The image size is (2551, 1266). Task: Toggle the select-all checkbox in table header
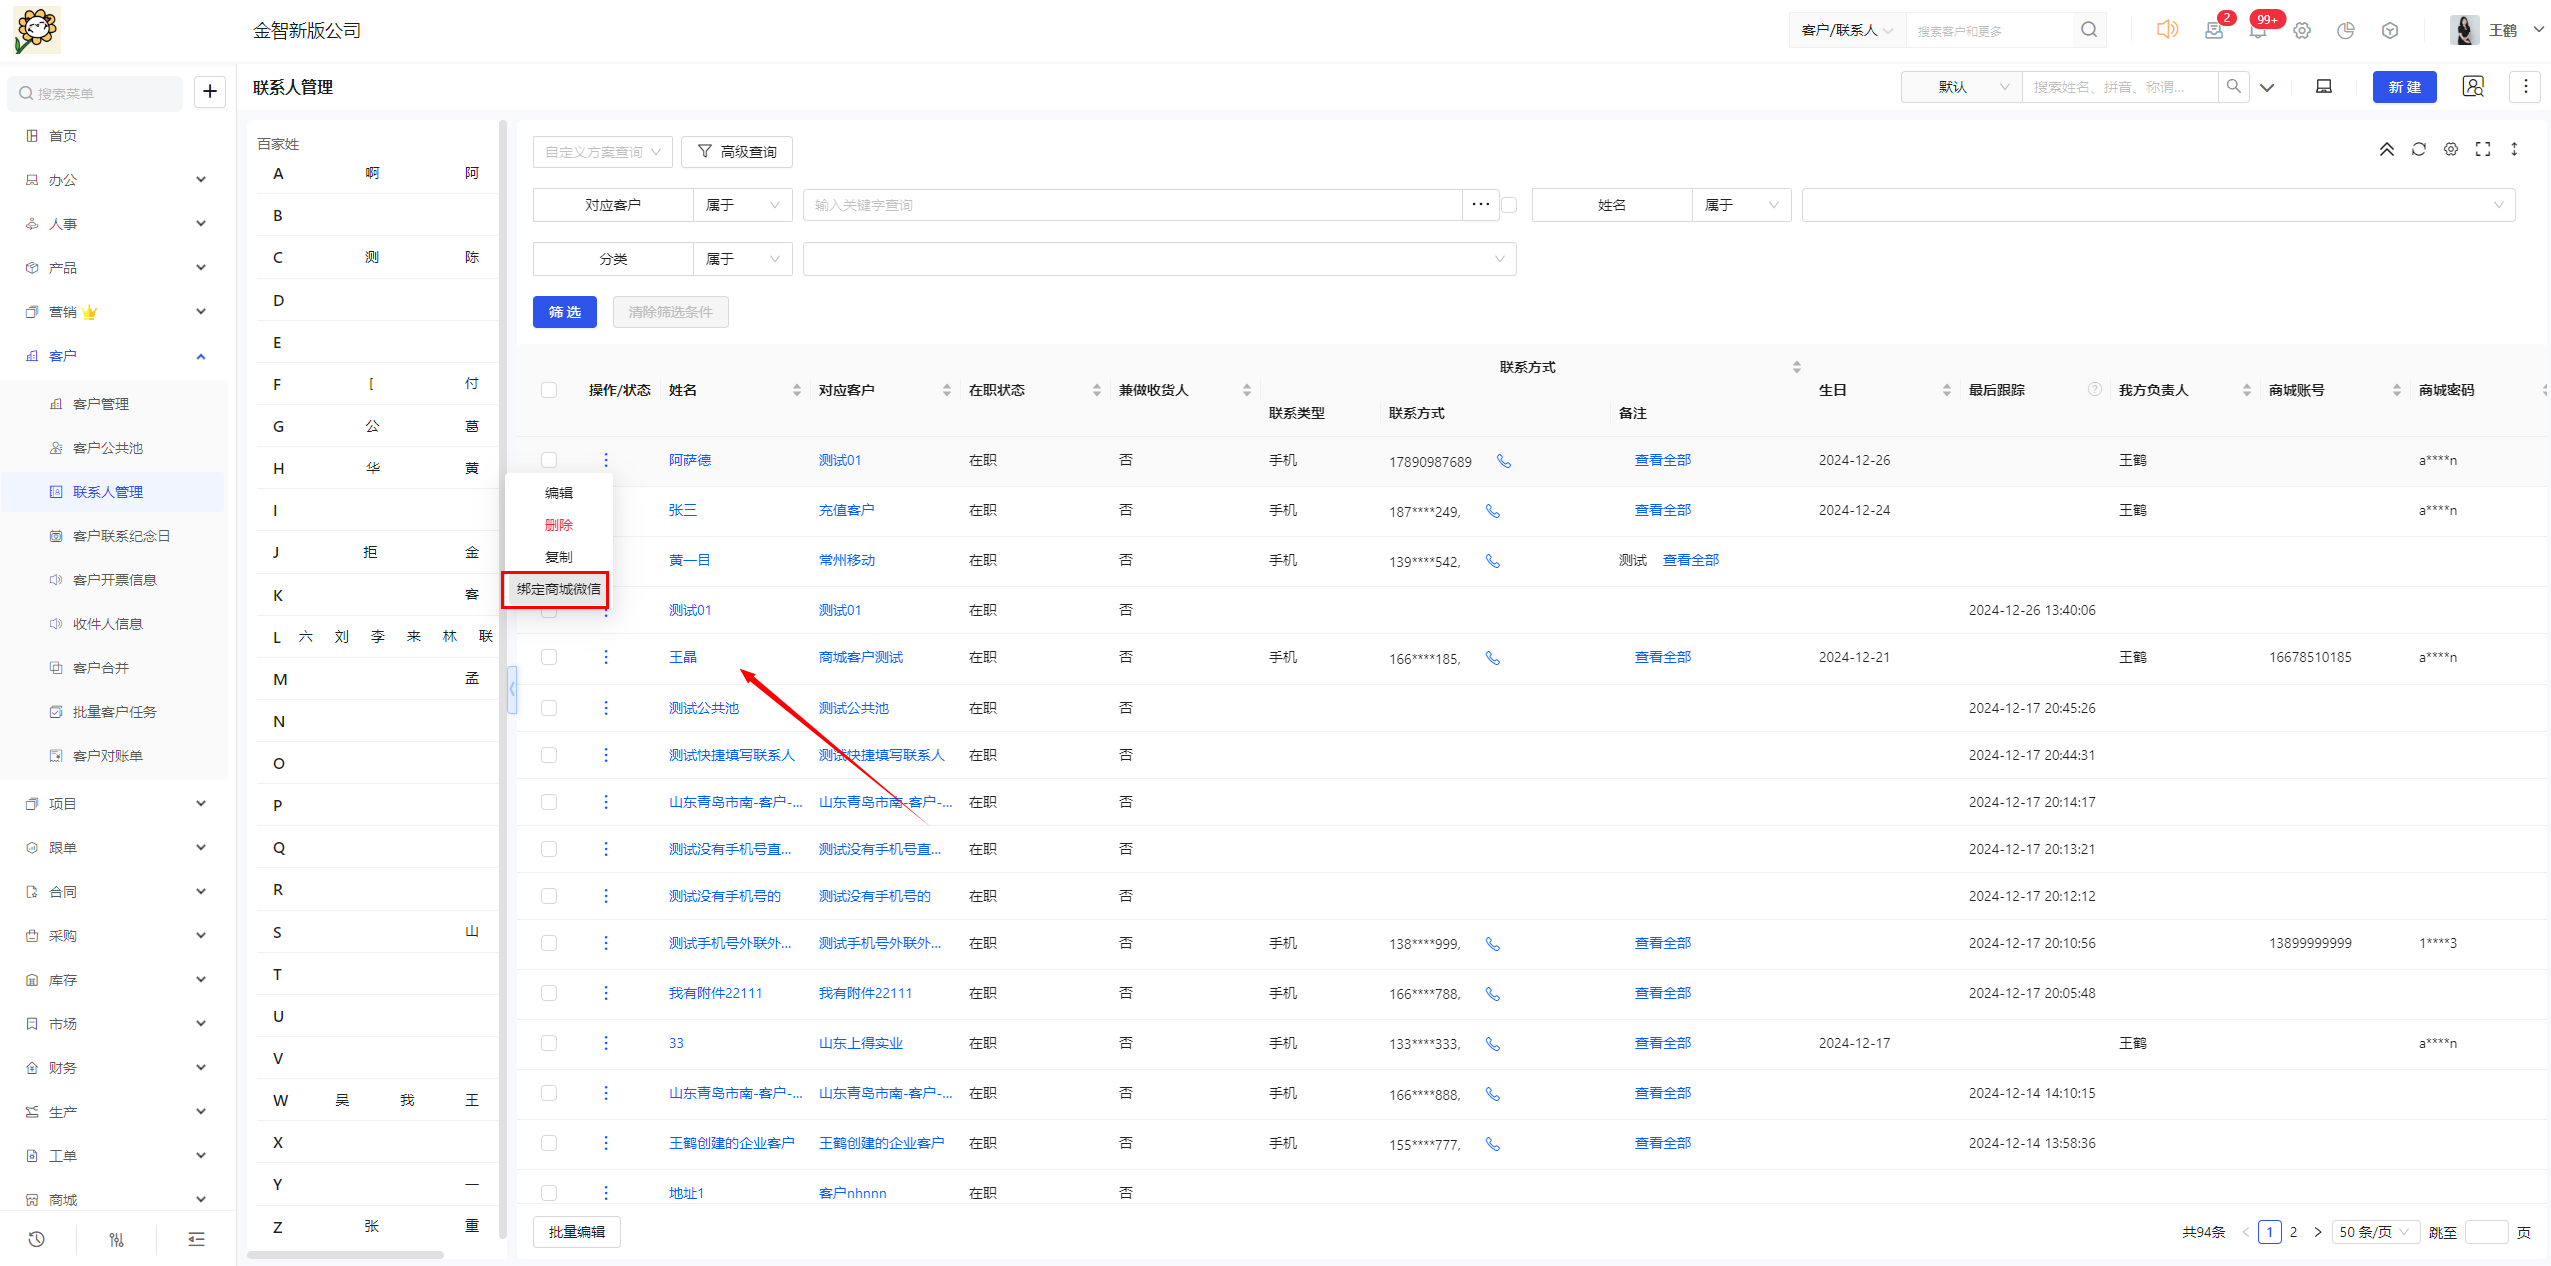click(x=549, y=390)
